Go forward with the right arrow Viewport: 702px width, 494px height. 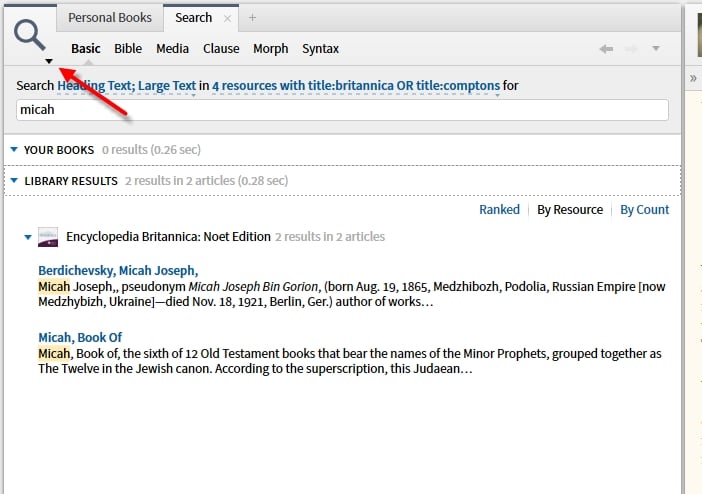(x=631, y=49)
